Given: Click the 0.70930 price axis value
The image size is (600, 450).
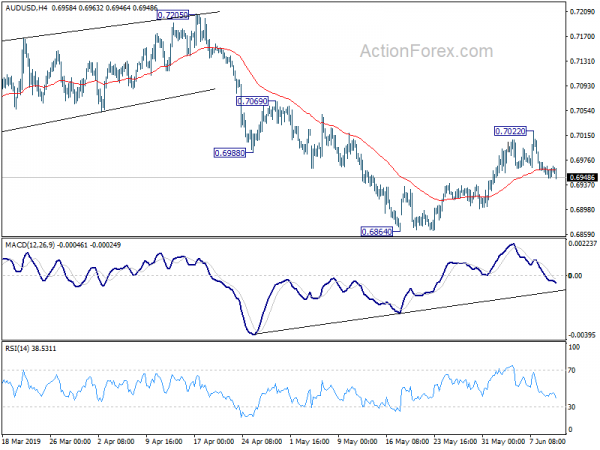Looking at the screenshot, I should coord(582,86).
